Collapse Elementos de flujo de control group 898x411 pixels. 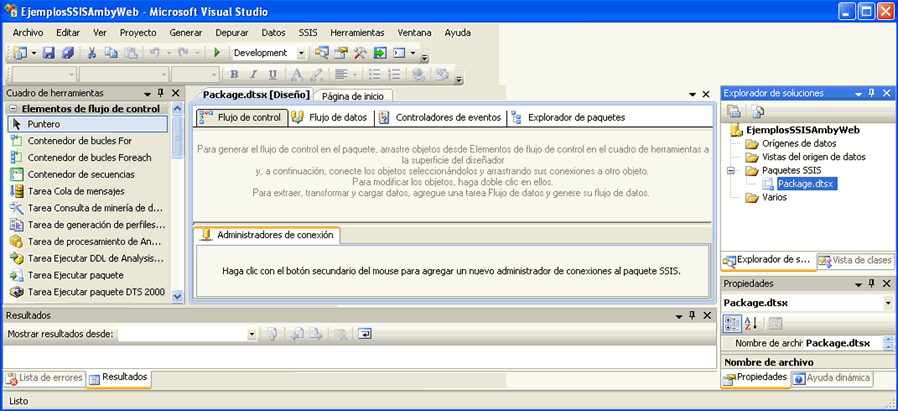point(11,109)
